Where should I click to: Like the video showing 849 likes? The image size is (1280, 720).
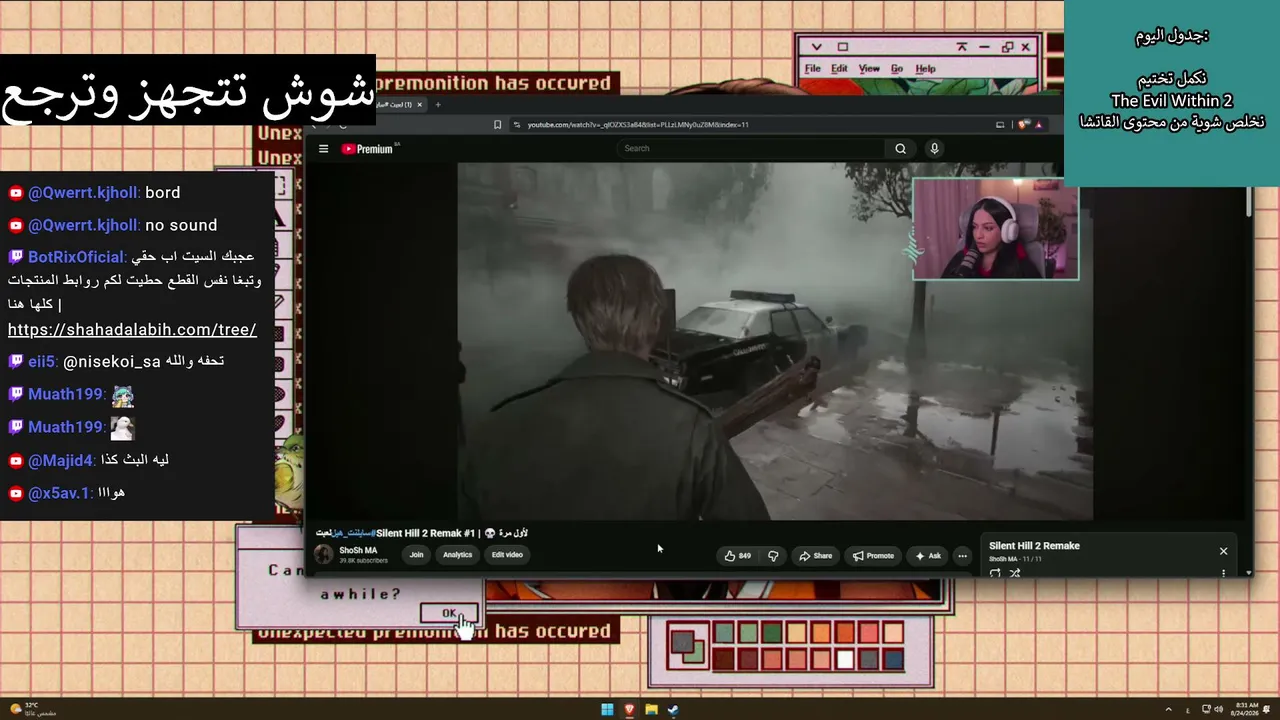click(x=738, y=556)
